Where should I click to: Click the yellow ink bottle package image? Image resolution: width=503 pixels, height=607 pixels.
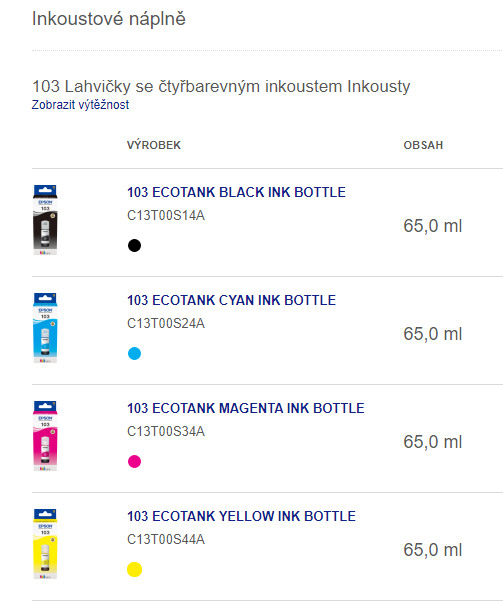coord(45,544)
